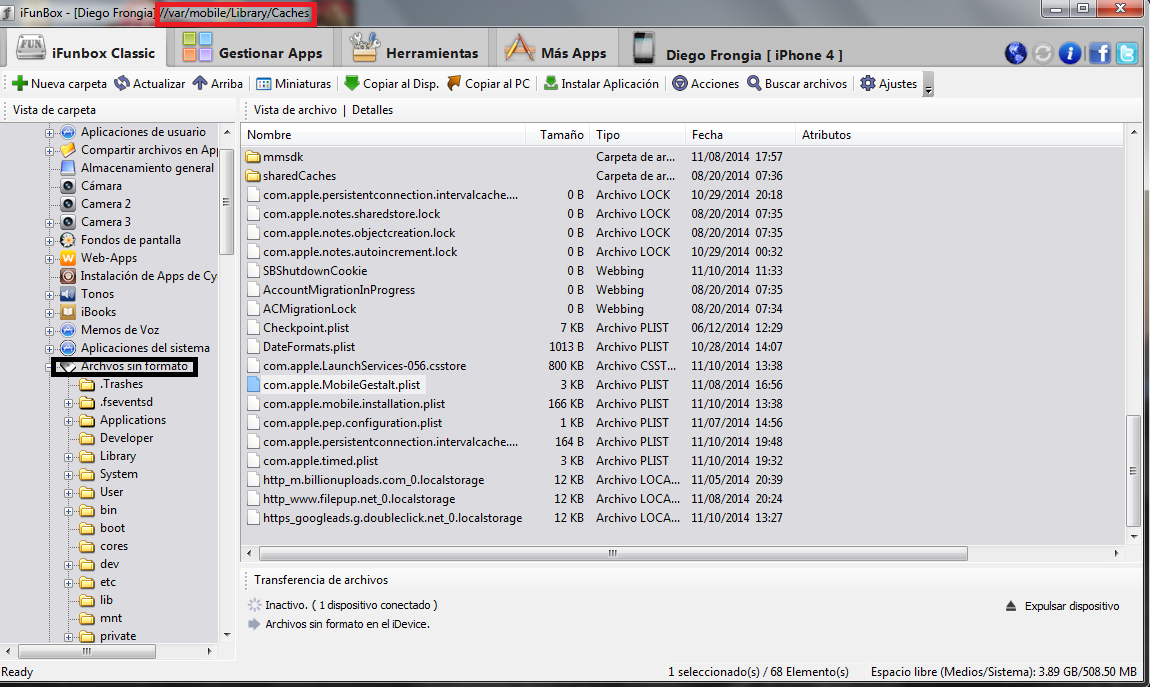1150x687 pixels.
Task: Expand the Fondos de pantalla tree node
Action: coord(50,240)
